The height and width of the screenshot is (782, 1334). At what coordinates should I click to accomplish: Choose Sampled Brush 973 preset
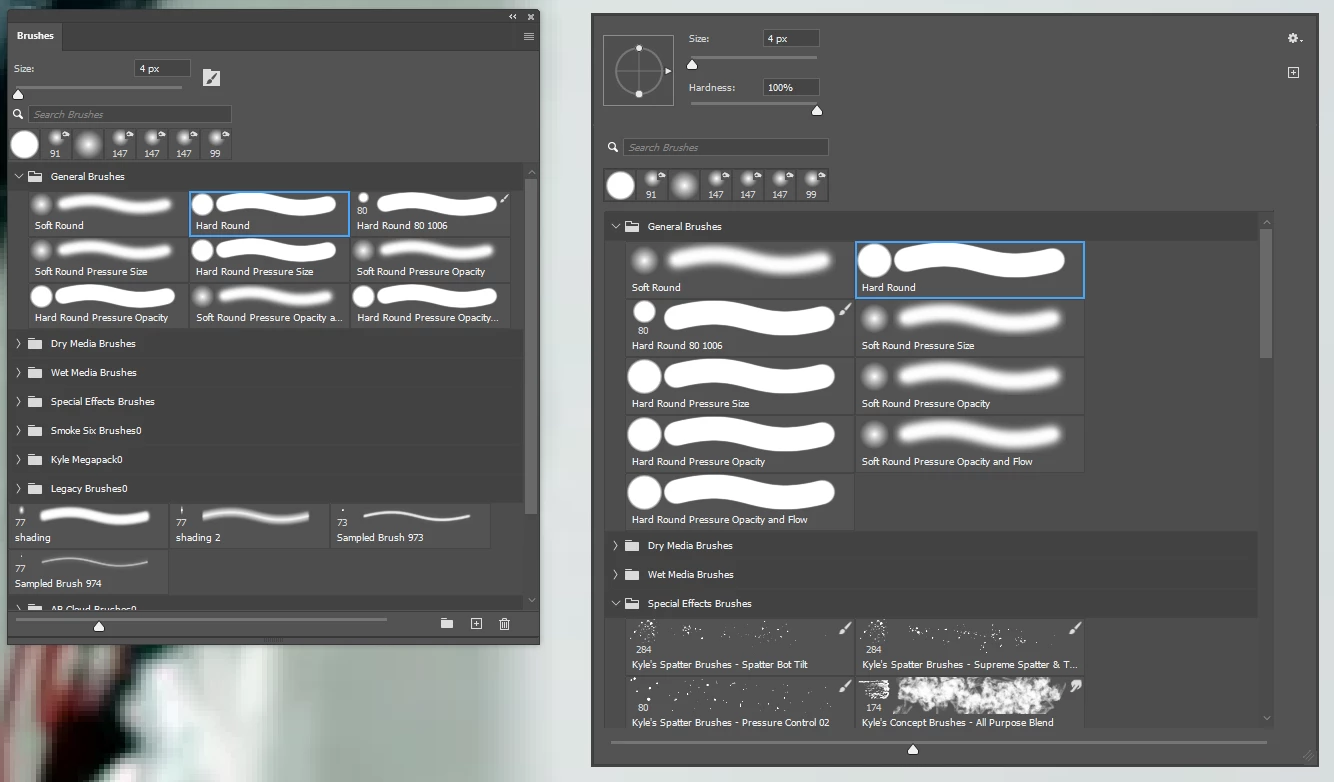coord(410,525)
